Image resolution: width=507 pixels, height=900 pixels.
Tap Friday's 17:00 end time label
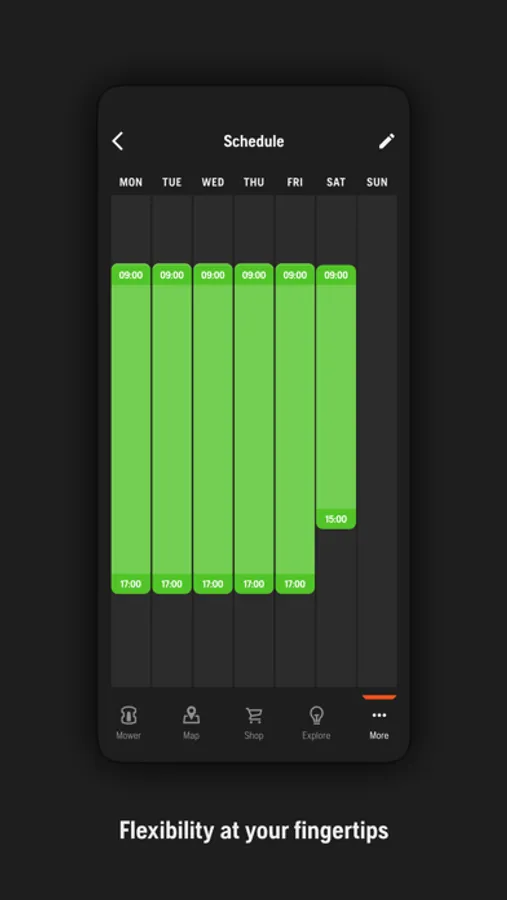click(295, 584)
